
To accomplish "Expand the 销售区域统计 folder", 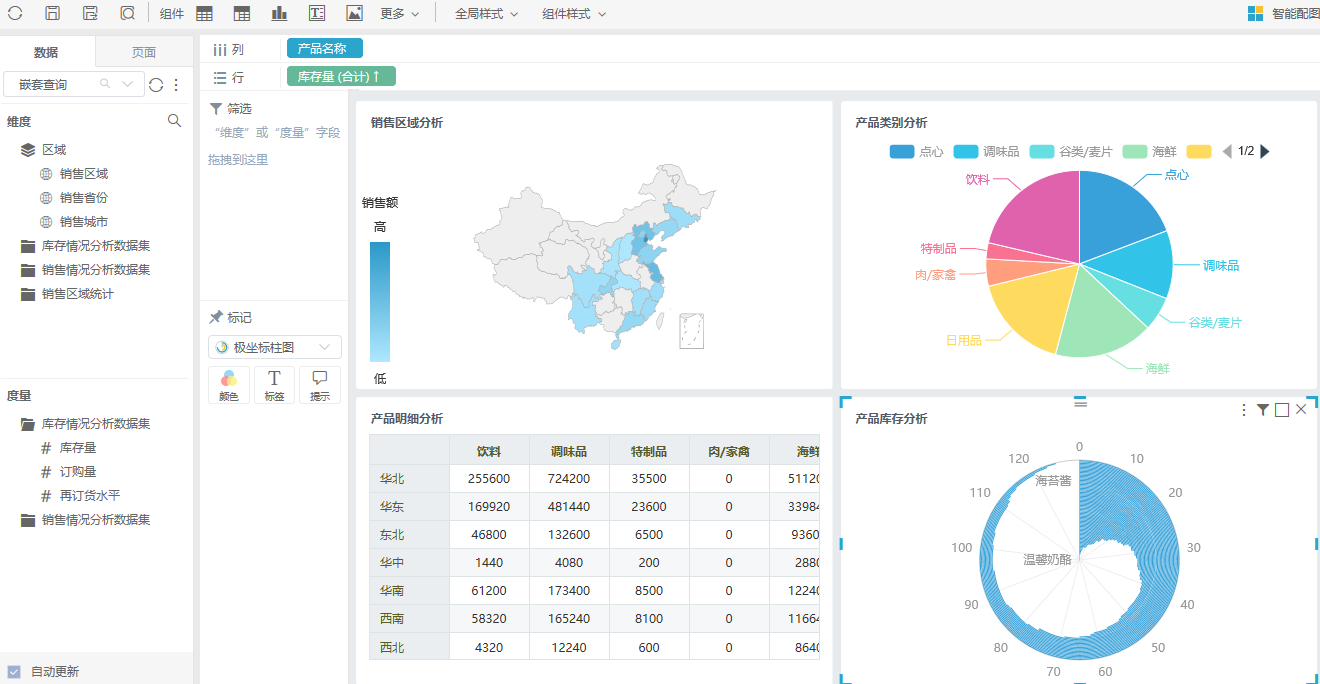I will click(x=28, y=294).
